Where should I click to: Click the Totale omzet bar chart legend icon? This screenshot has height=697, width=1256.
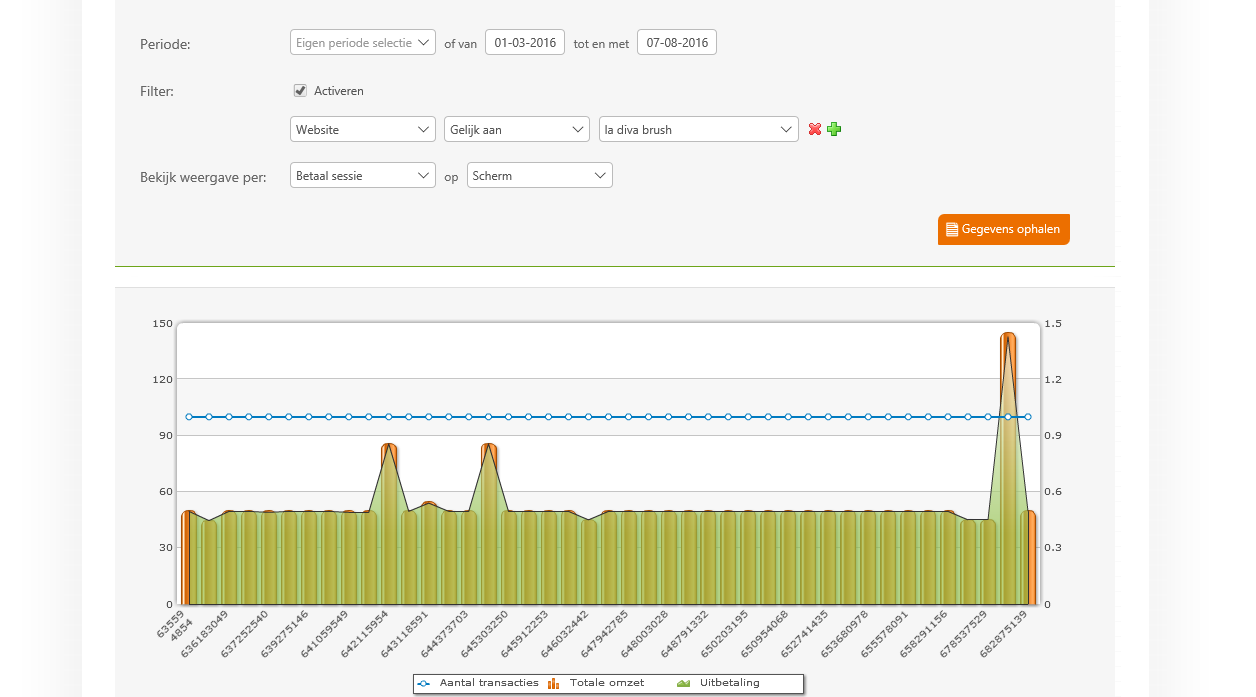[x=553, y=683]
